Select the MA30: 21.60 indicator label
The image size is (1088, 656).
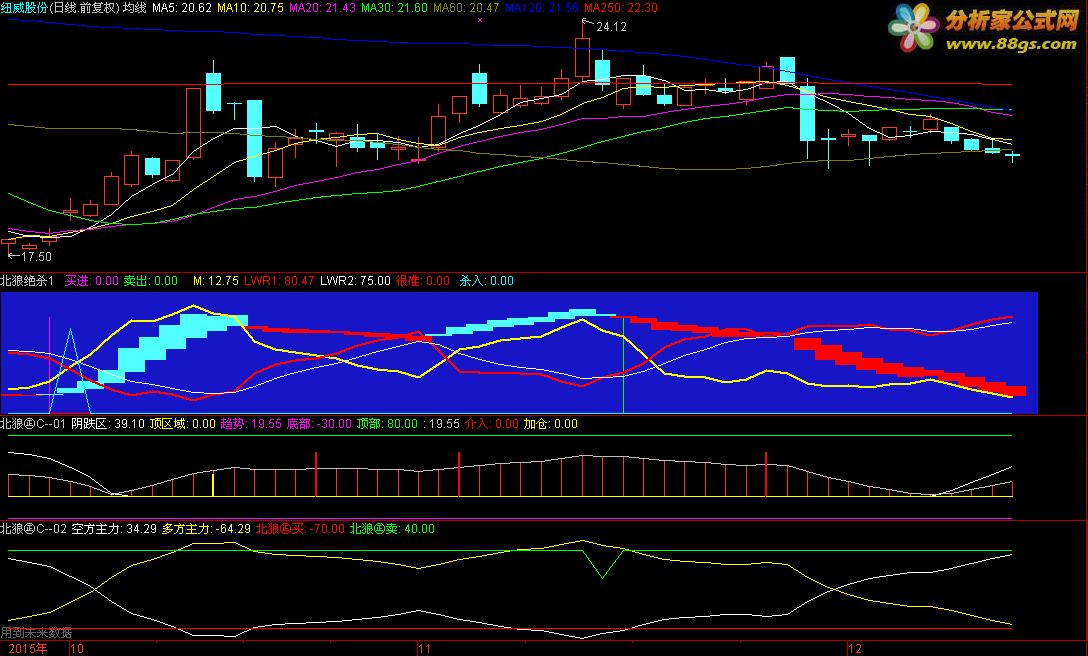(394, 8)
